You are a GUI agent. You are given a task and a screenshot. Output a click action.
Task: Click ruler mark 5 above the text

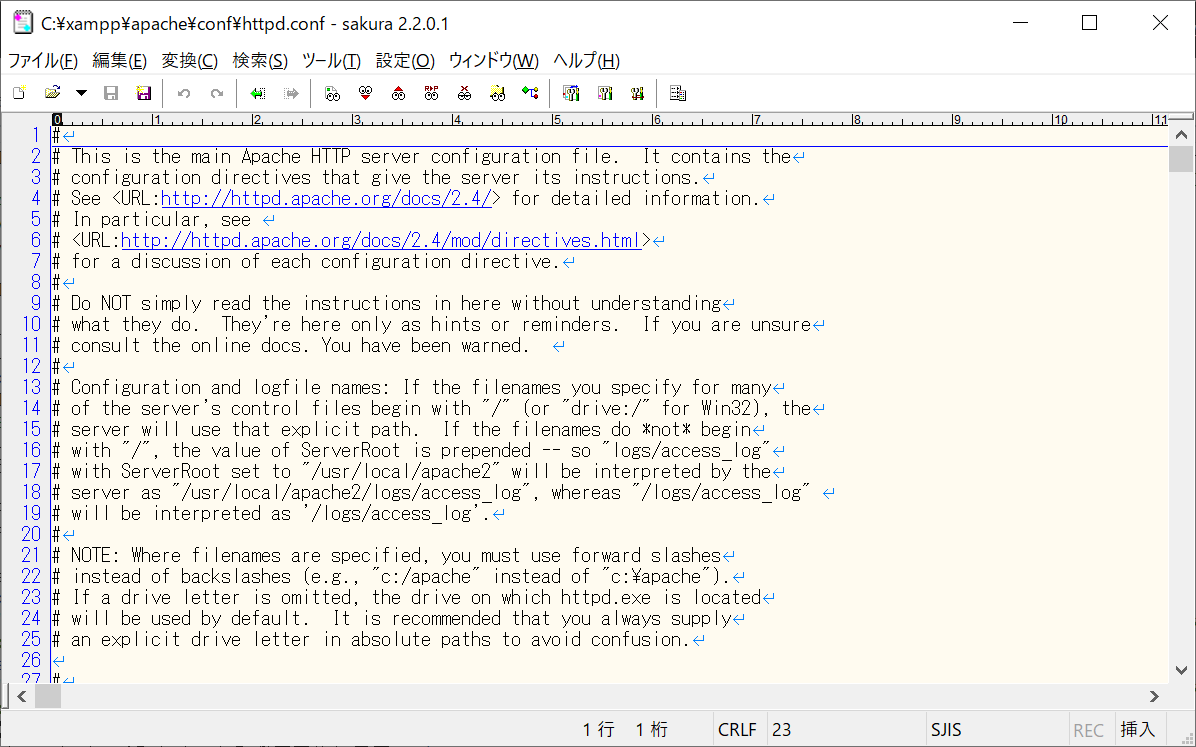click(557, 120)
